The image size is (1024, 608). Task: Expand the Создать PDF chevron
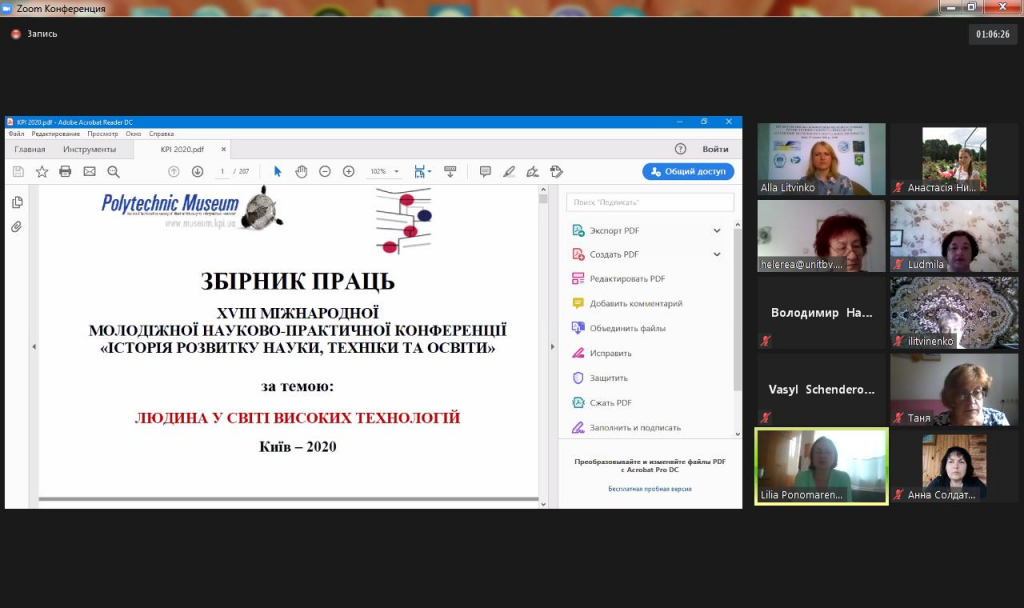coord(717,255)
